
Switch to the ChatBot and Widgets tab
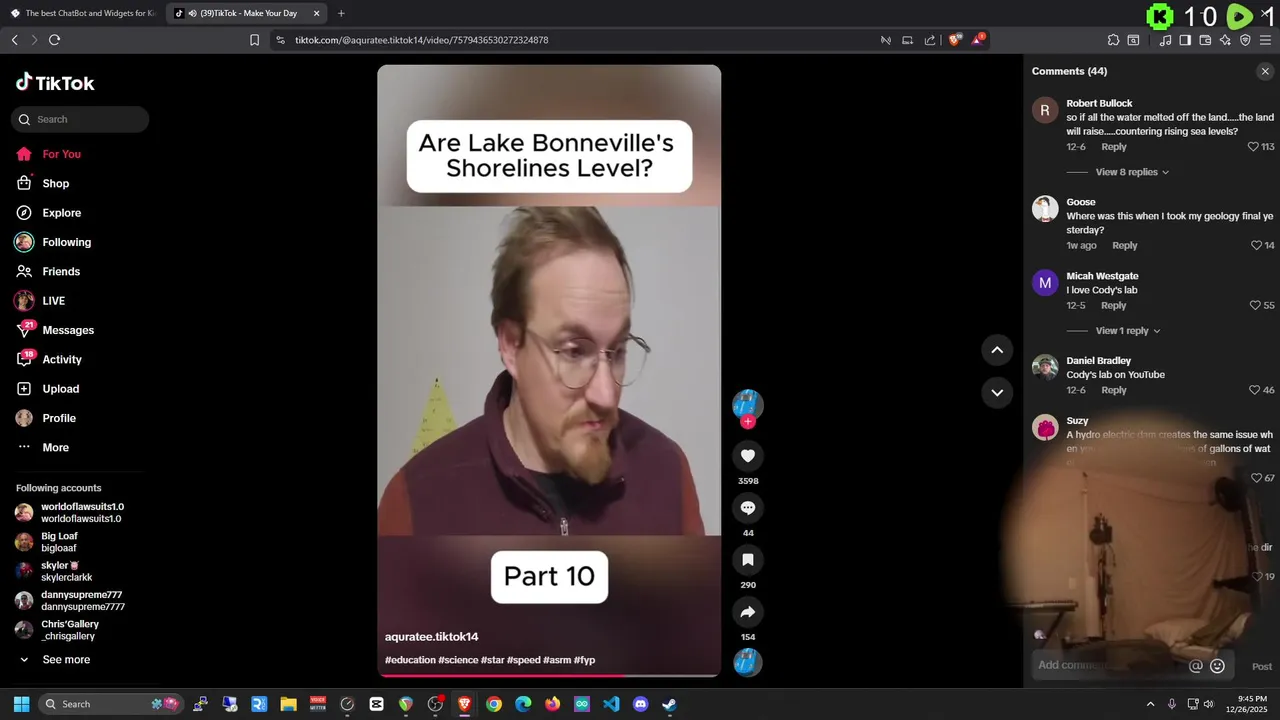coord(82,13)
